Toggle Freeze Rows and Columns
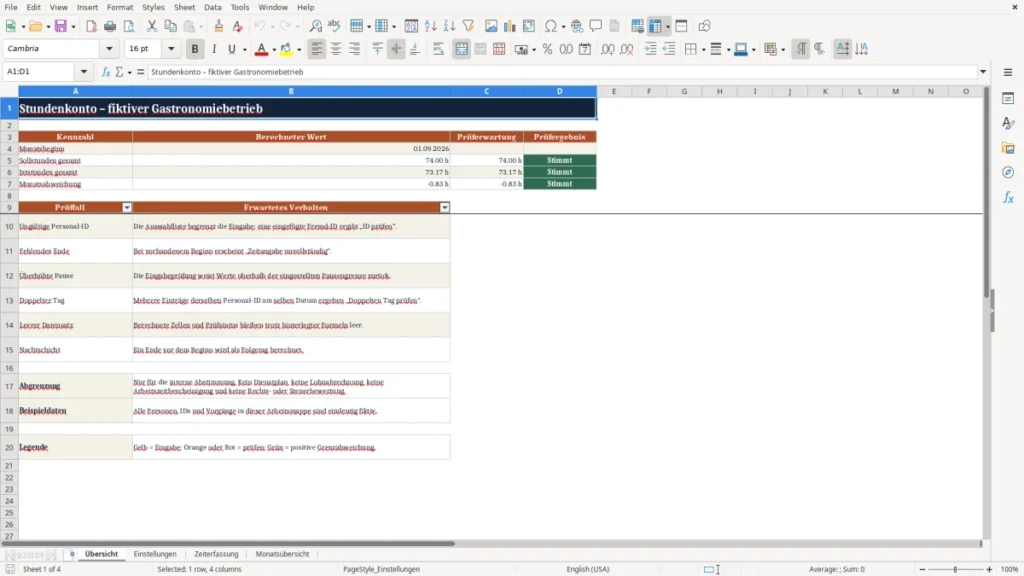Image resolution: width=1024 pixels, height=576 pixels. click(655, 26)
